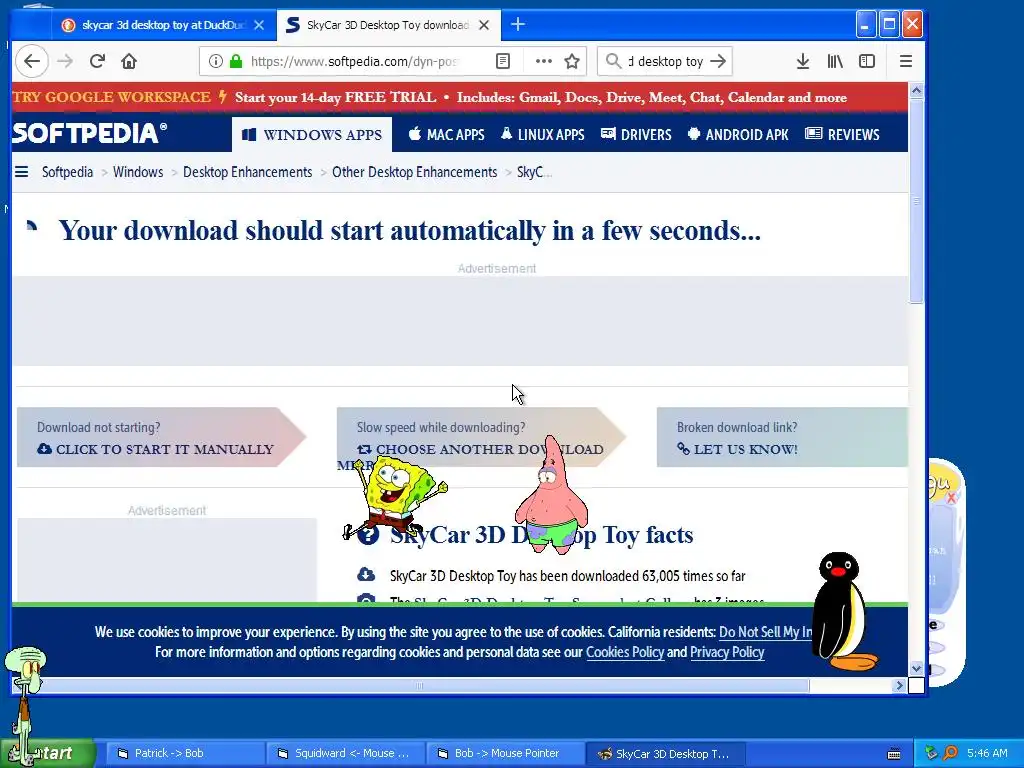Go to the Windows breadcrumb
The image size is (1024, 768).
tap(138, 172)
